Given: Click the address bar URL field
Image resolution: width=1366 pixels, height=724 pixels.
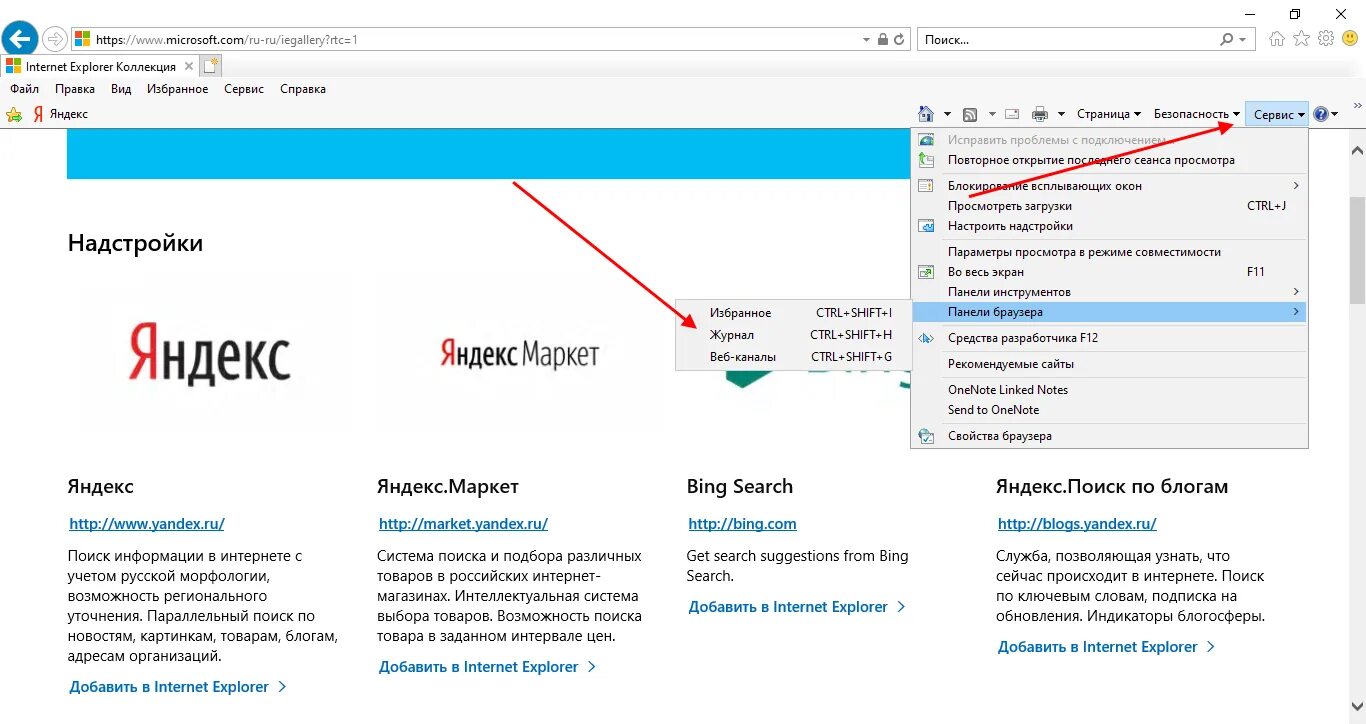Looking at the screenshot, I should (466, 40).
